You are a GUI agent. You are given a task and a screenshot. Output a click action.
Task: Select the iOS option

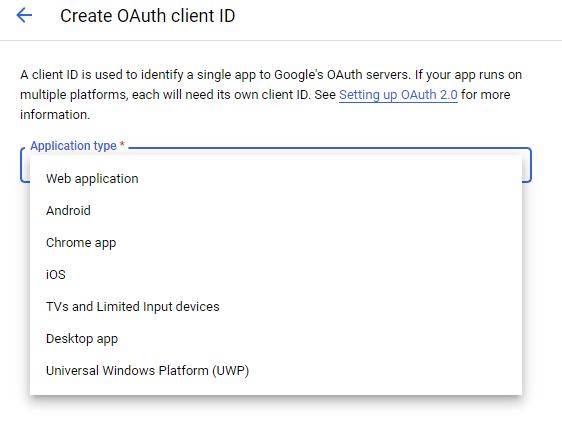[276, 274]
